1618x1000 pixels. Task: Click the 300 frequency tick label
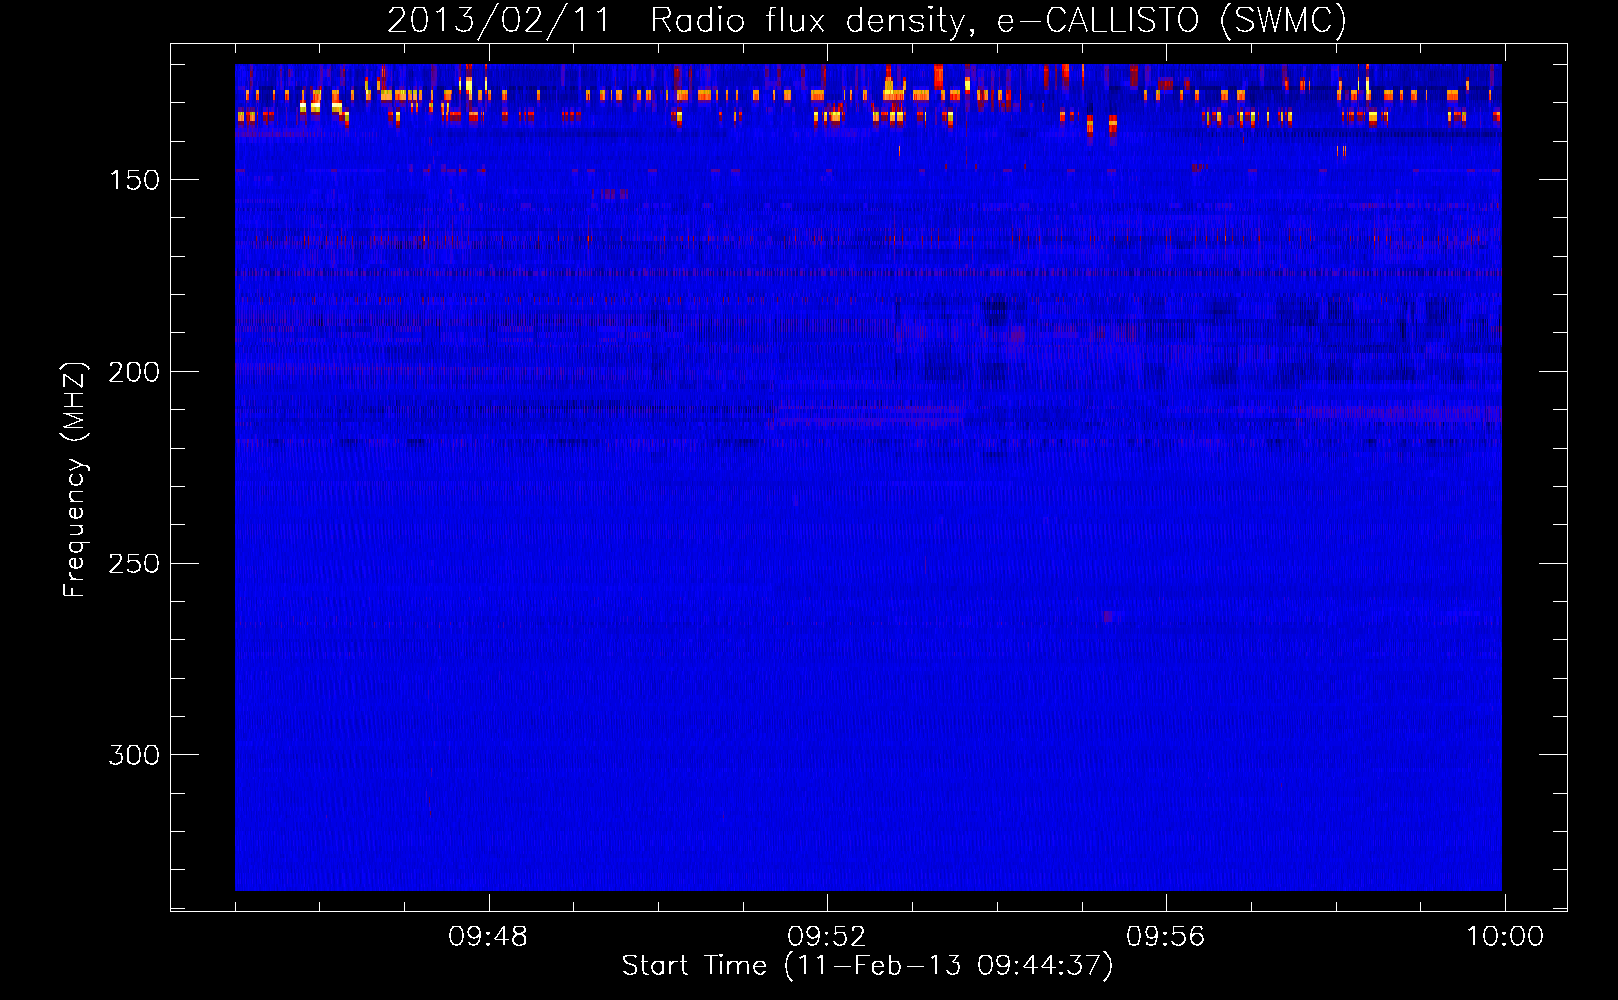[x=134, y=755]
